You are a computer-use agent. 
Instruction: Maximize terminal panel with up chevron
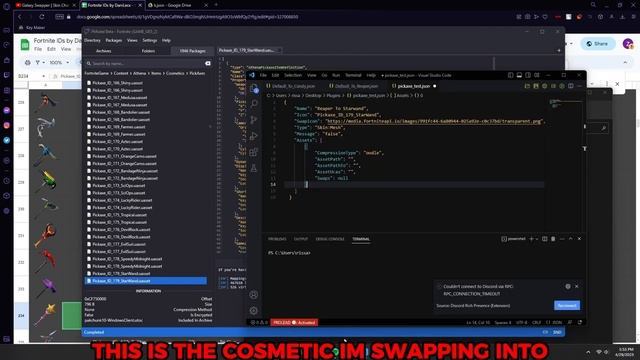pyautogui.click(x=571, y=239)
